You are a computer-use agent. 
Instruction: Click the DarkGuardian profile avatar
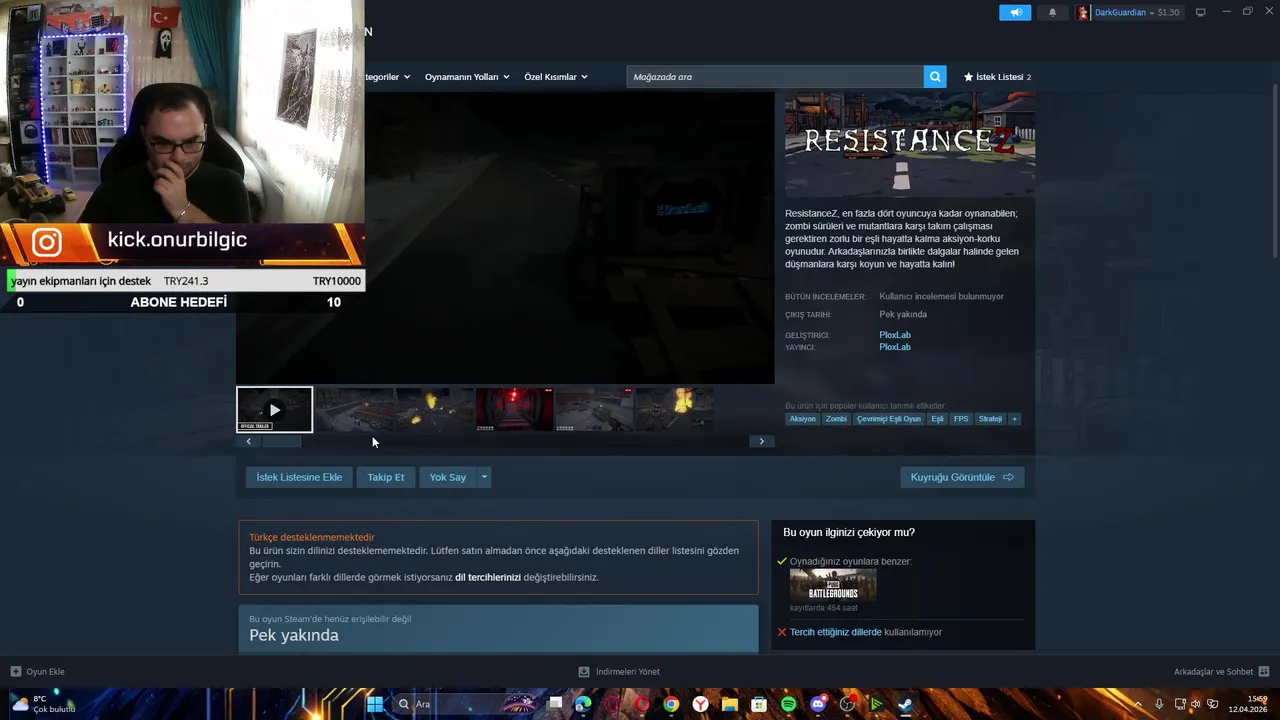pos(1083,12)
